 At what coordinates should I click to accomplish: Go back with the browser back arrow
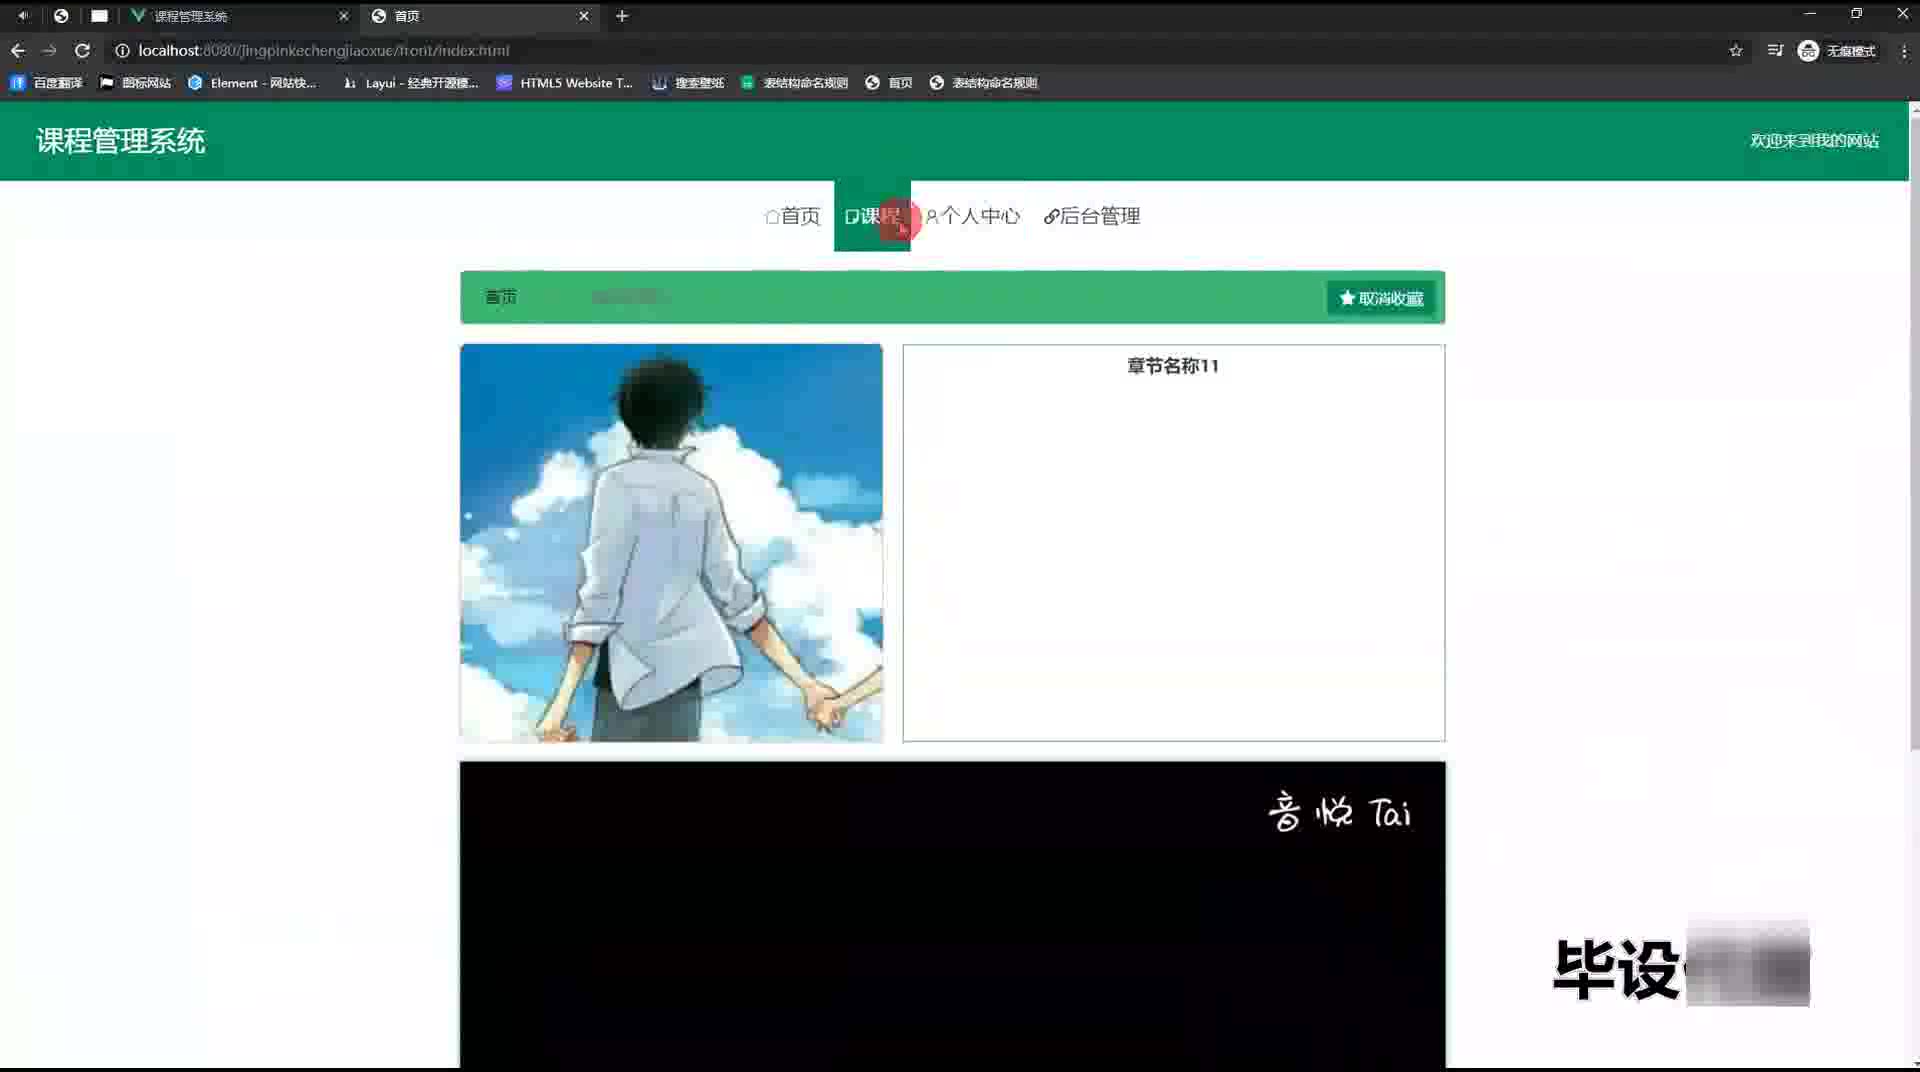18,50
